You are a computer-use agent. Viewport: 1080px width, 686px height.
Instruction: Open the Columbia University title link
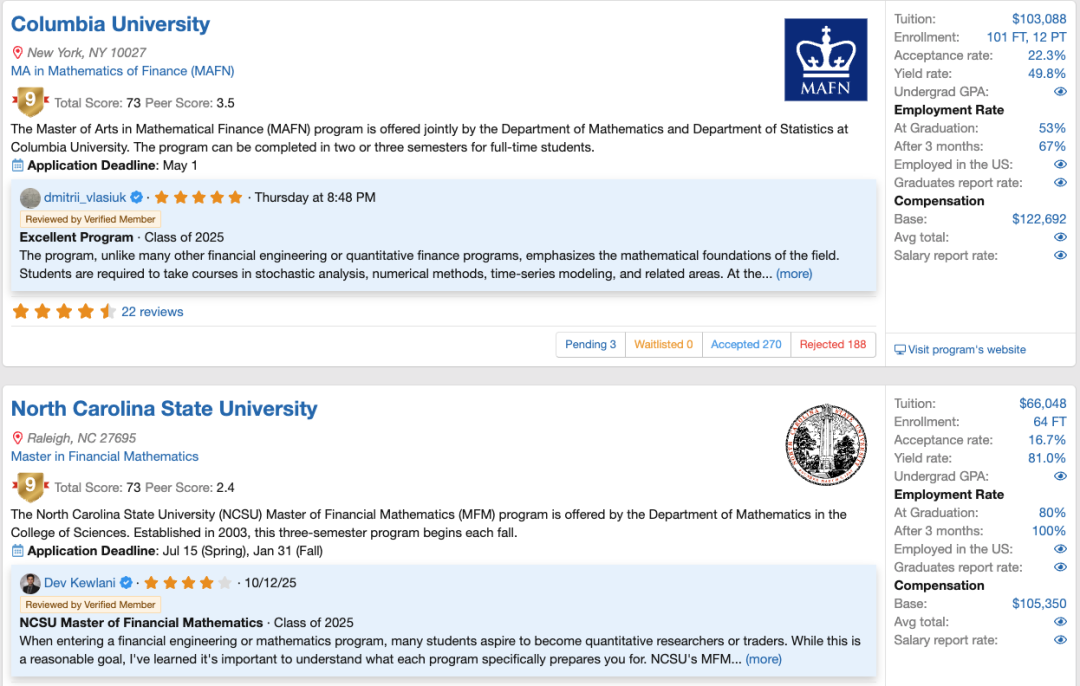(110, 24)
